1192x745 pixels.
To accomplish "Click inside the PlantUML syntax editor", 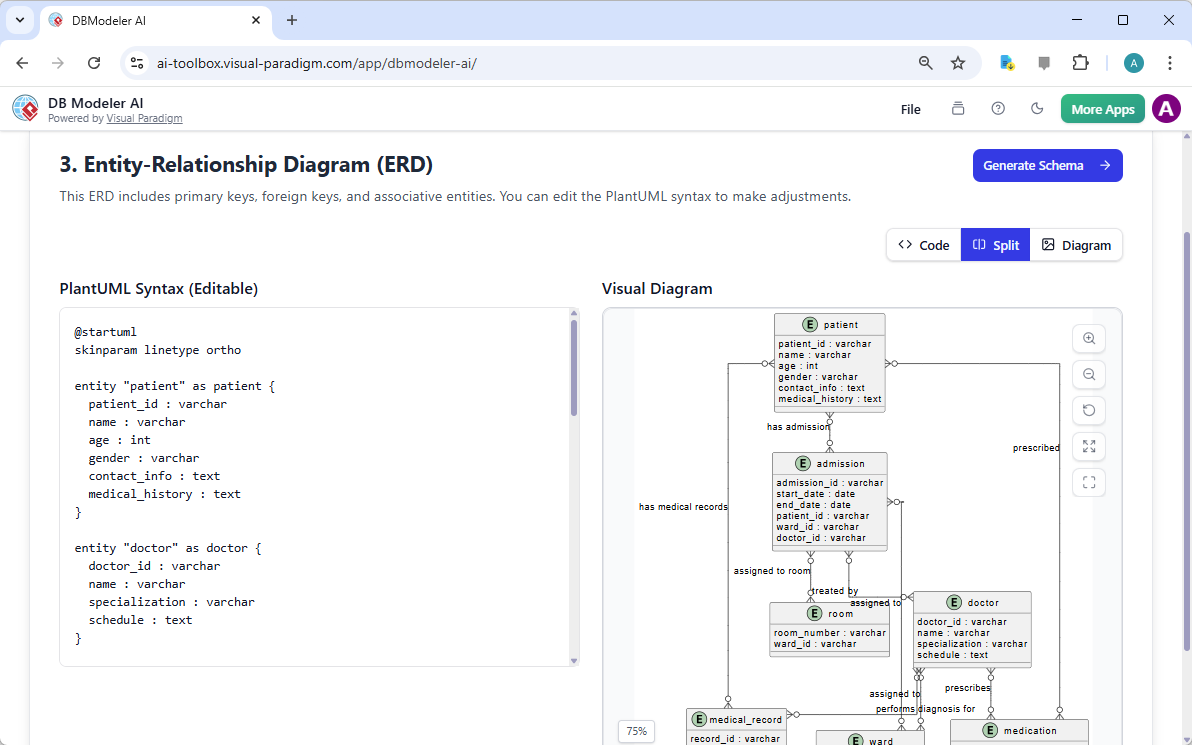I will [300, 480].
